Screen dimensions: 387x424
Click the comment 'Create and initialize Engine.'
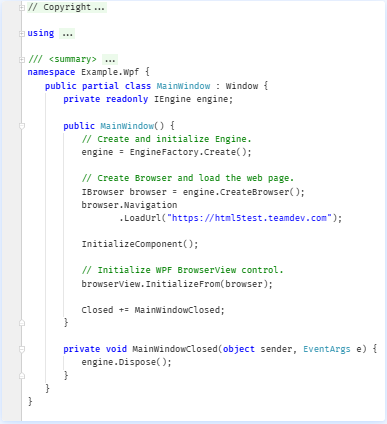click(x=167, y=139)
